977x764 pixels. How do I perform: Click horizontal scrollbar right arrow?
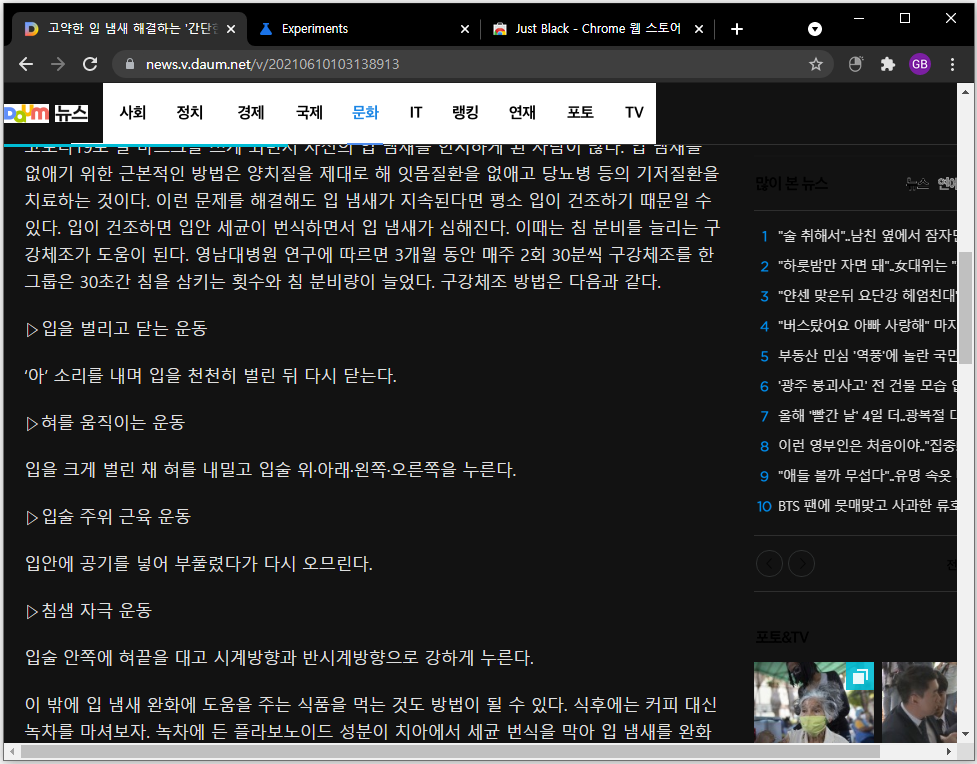point(949,751)
